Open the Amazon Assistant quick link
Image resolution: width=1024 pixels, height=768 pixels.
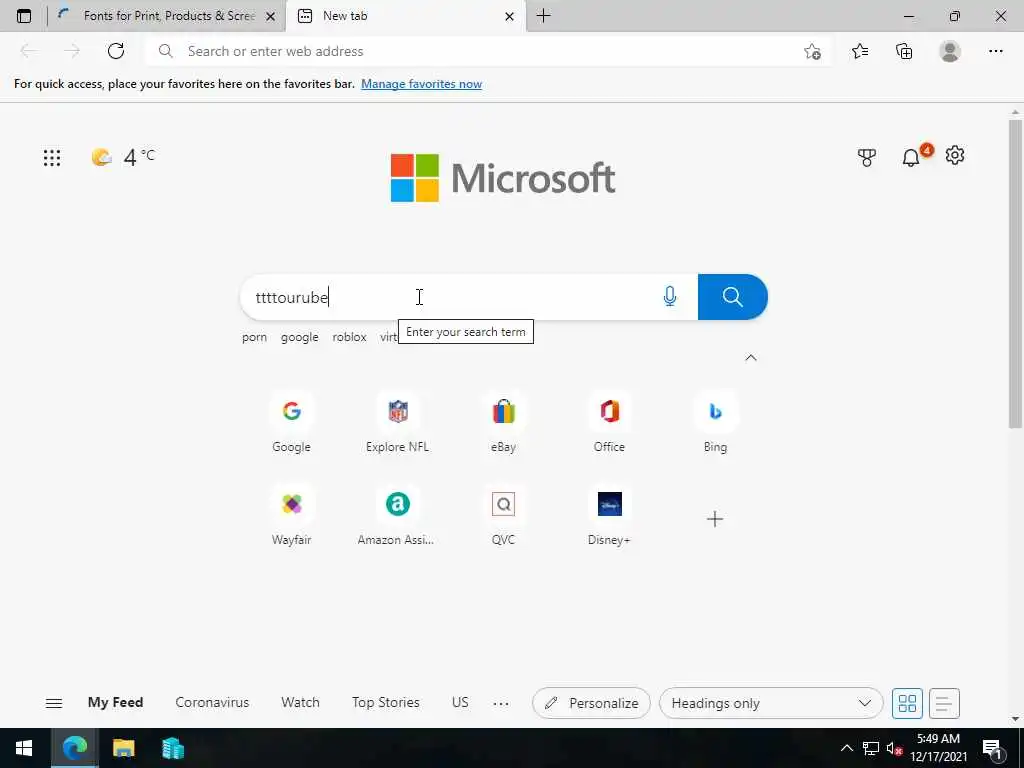(x=397, y=515)
